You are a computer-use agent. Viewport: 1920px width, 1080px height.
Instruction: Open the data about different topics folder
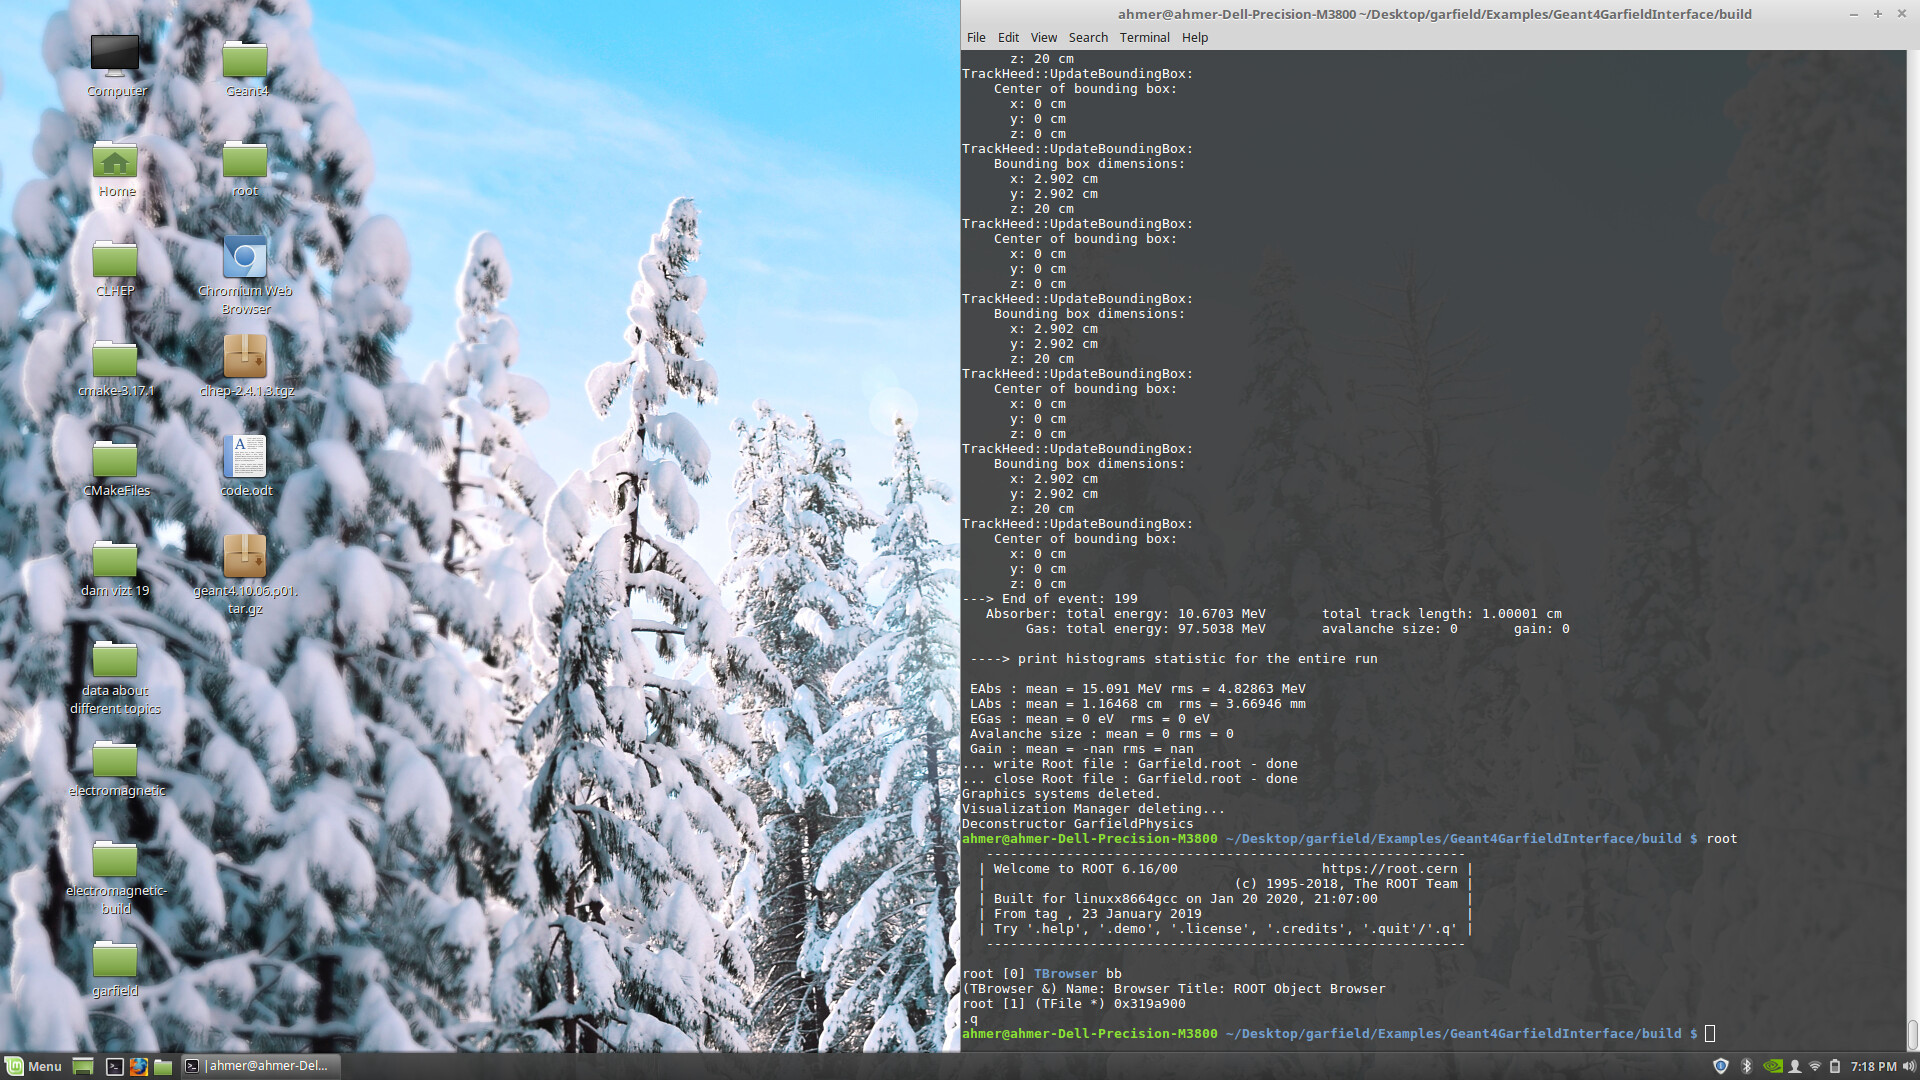coord(115,677)
